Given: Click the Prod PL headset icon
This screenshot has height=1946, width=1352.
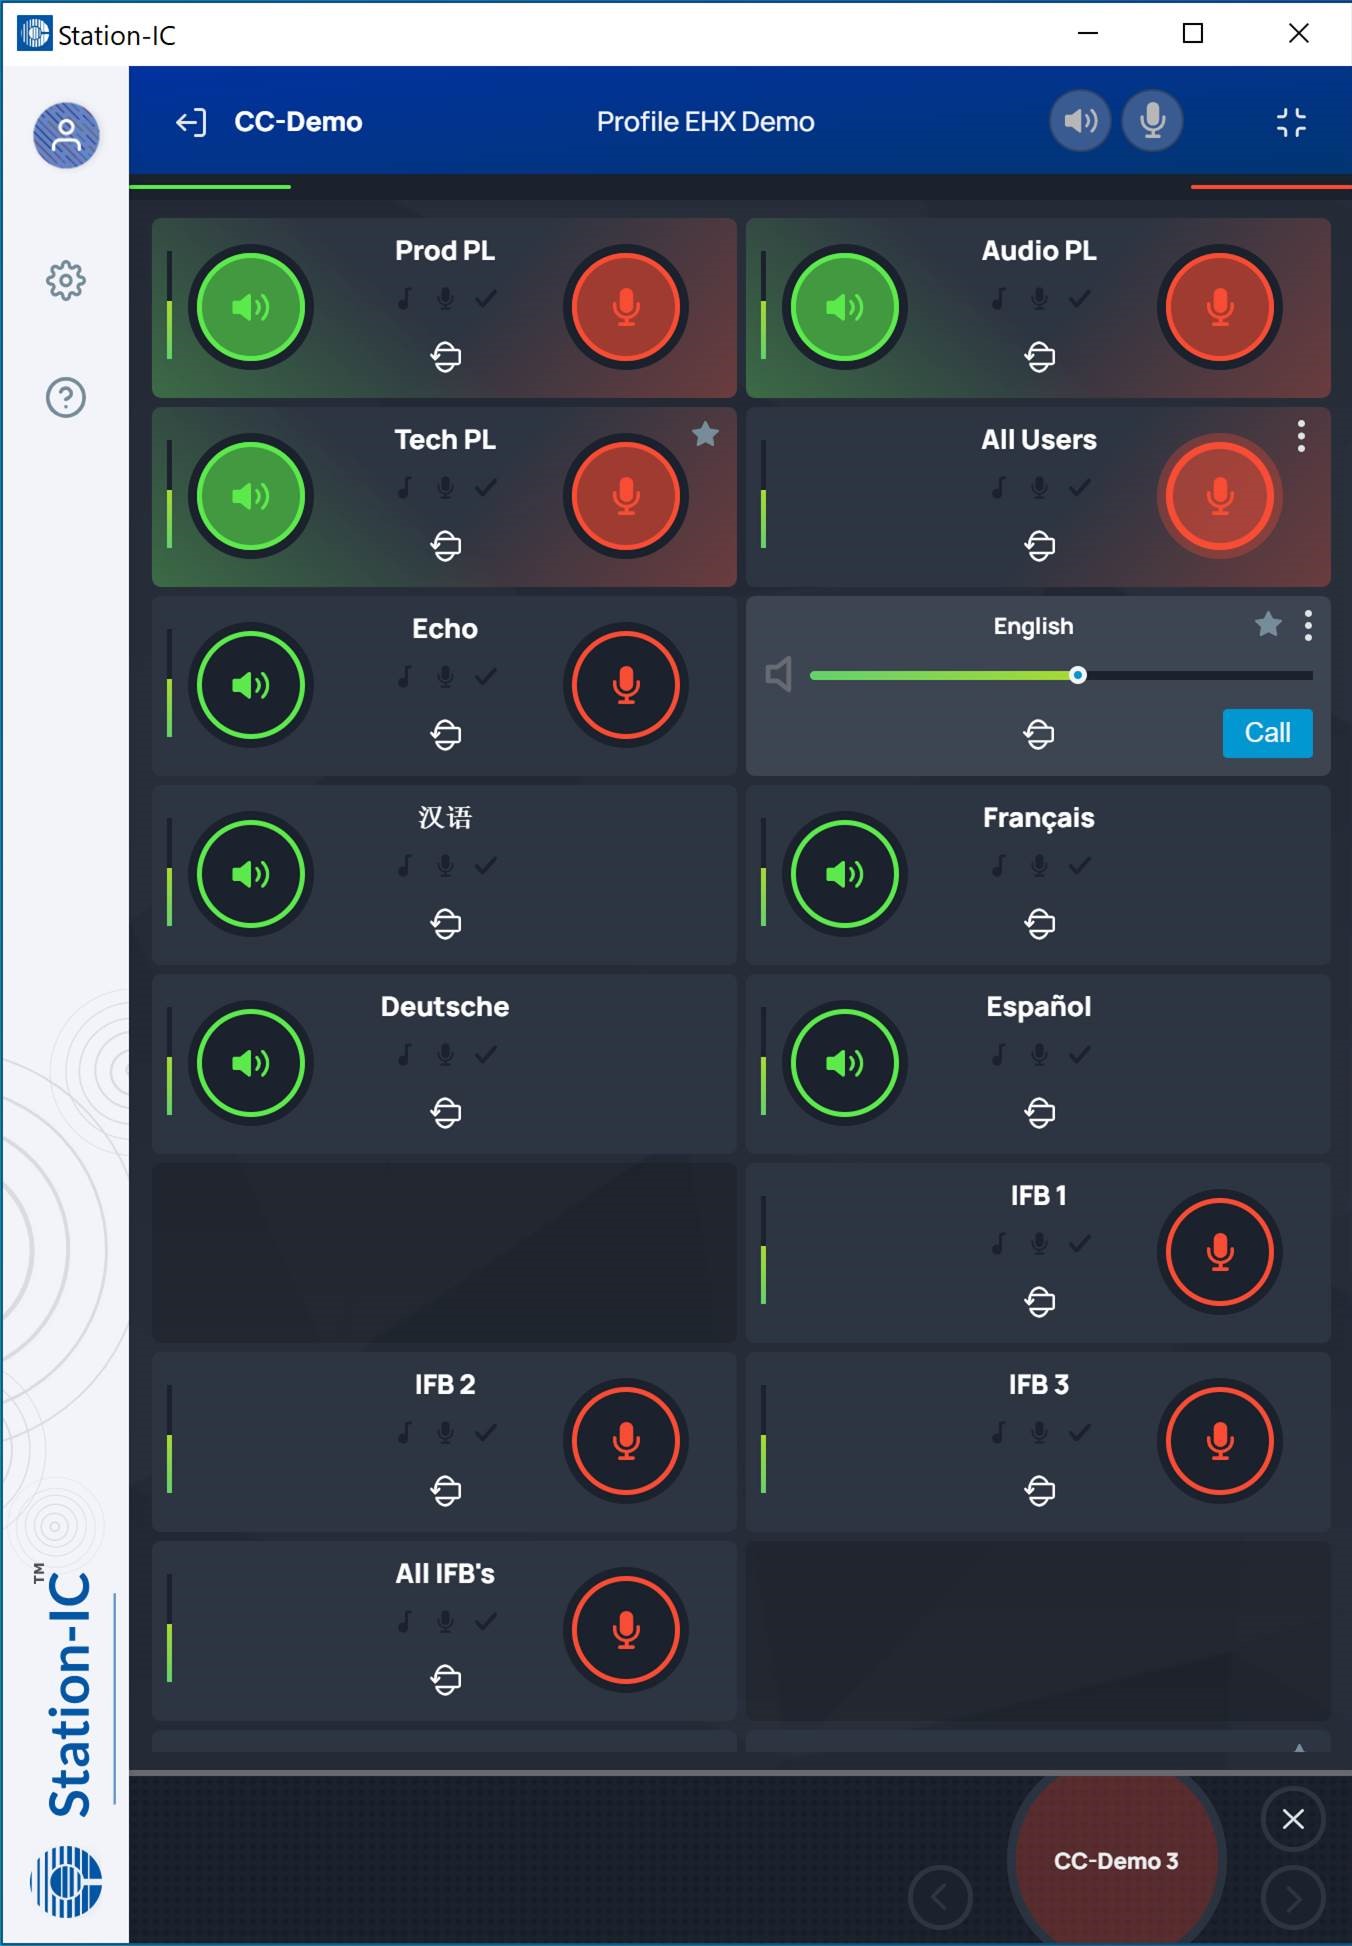Looking at the screenshot, I should pyautogui.click(x=446, y=356).
